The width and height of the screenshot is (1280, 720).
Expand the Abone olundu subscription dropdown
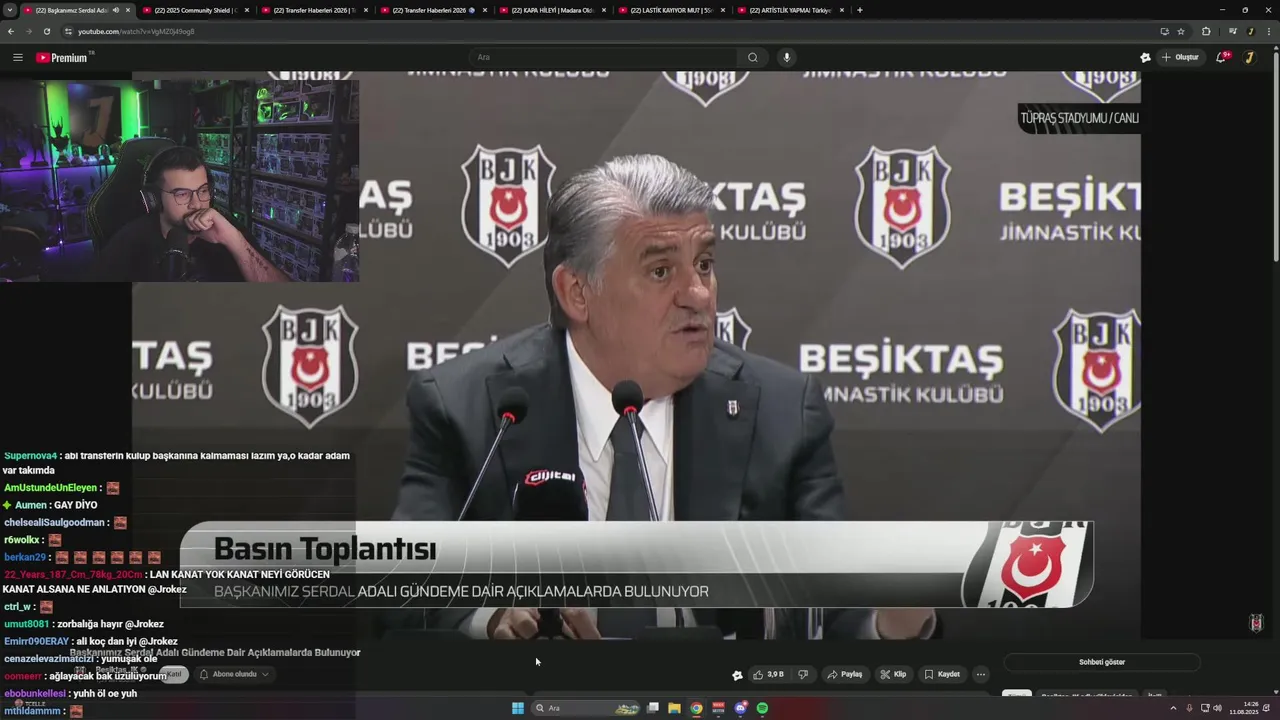tap(234, 674)
